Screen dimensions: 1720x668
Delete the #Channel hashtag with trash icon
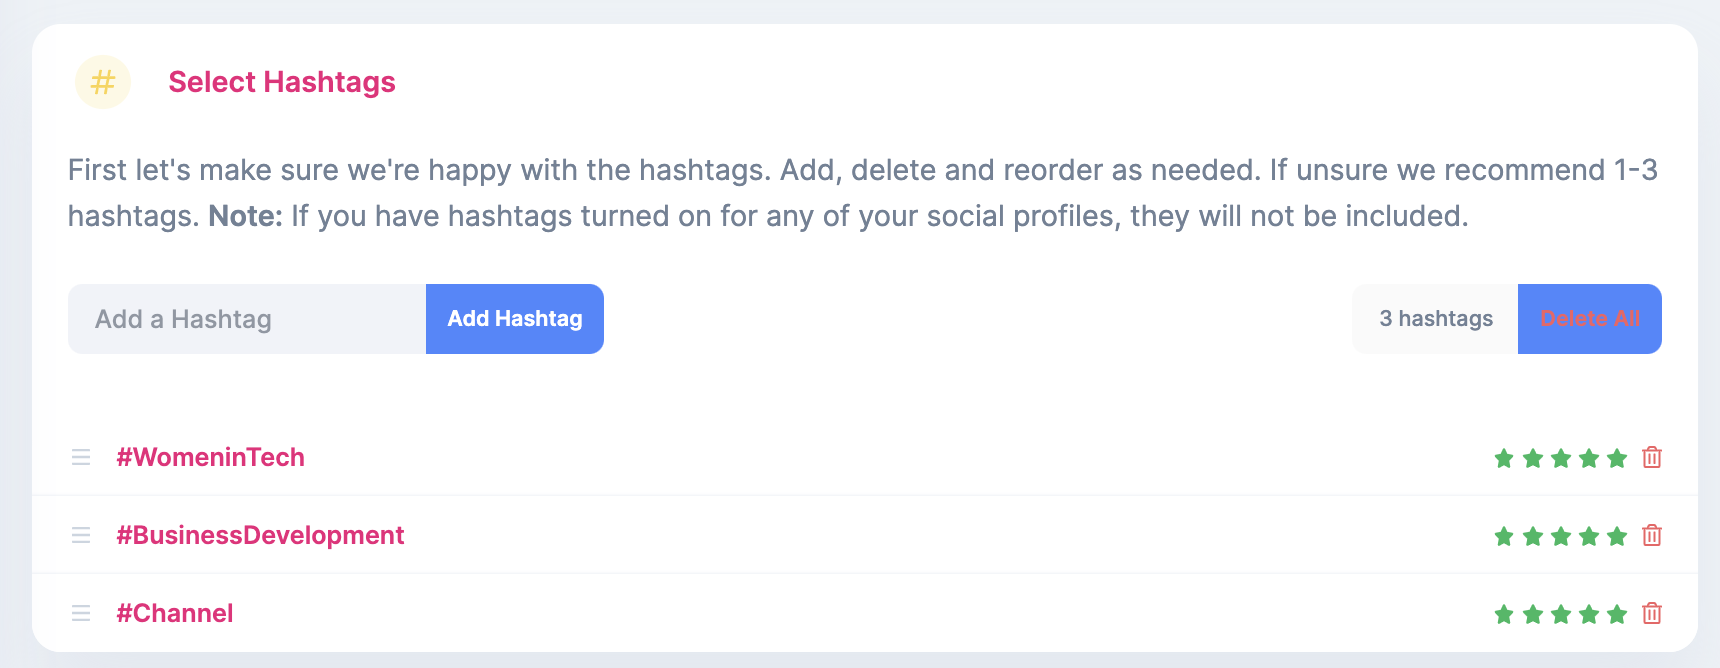pyautogui.click(x=1652, y=613)
